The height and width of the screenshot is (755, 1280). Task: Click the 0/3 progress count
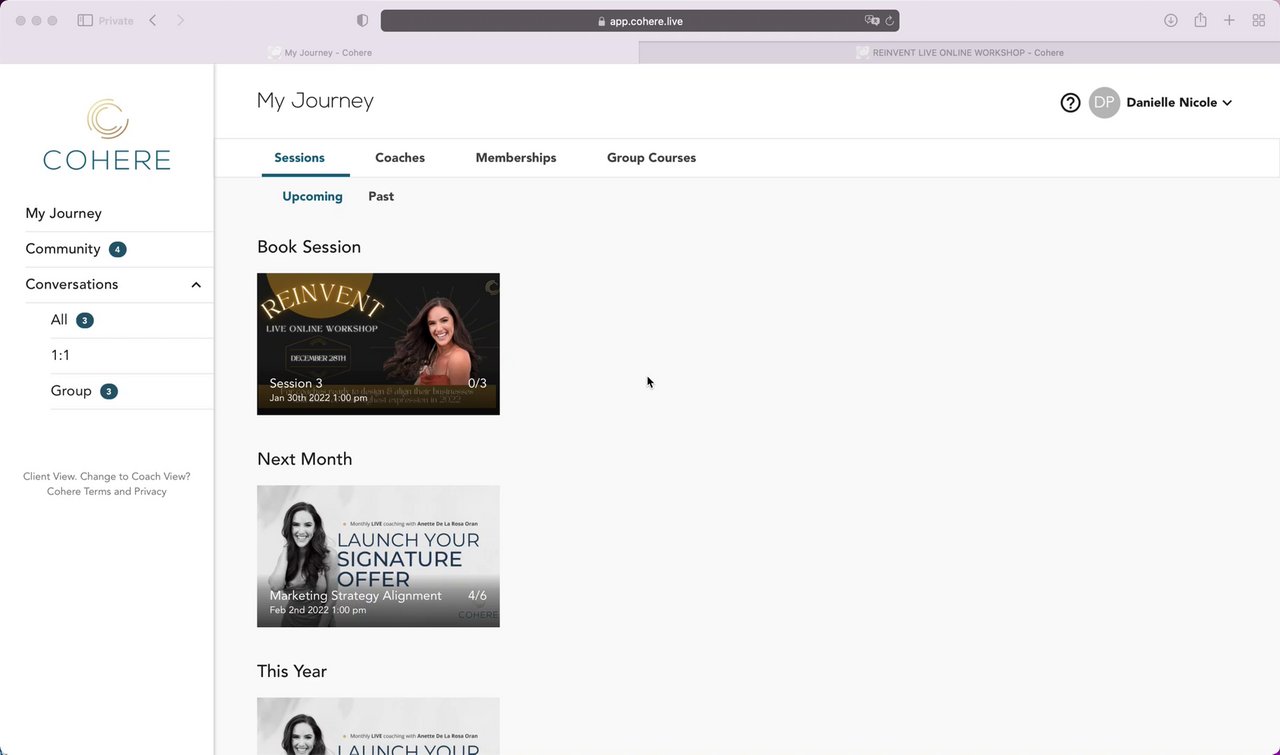(477, 383)
